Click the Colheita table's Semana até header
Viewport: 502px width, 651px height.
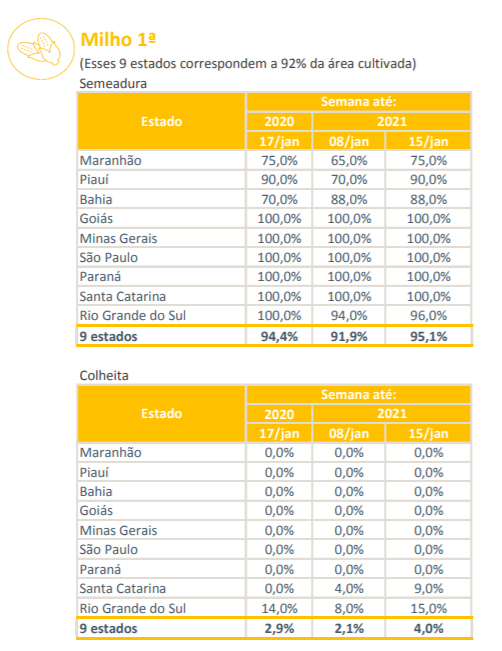[358, 394]
